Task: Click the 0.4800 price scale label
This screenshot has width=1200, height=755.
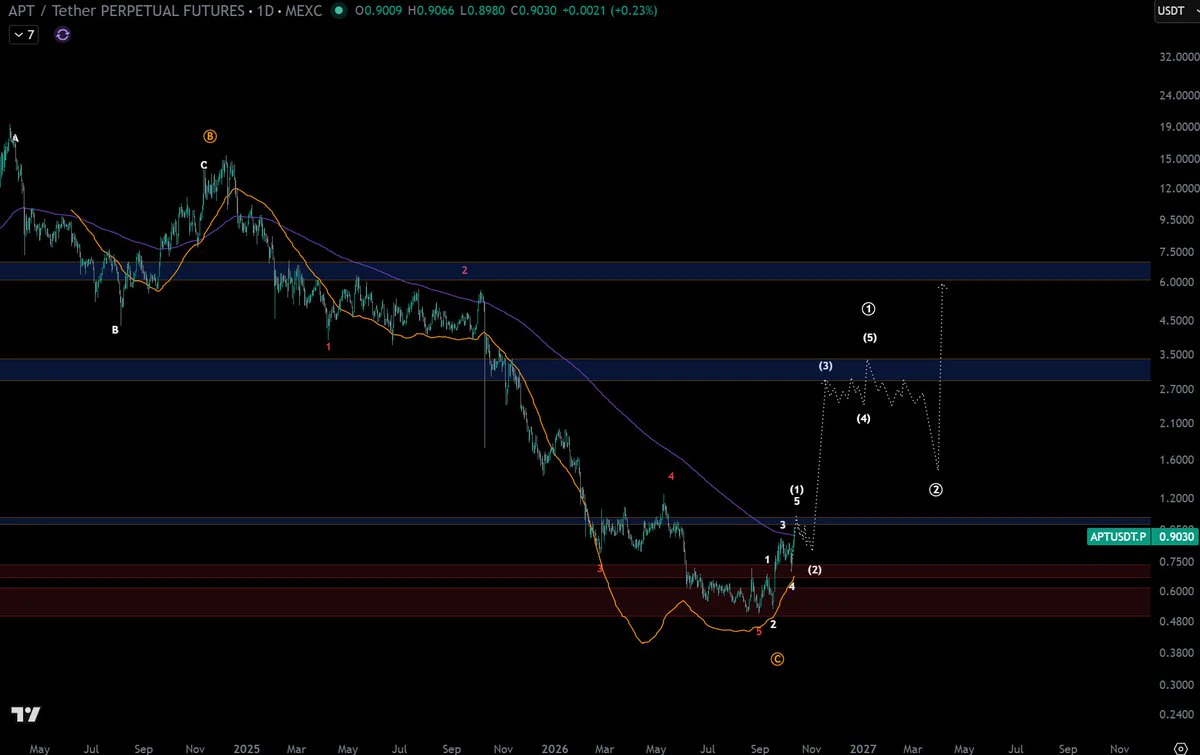Action: click(x=1176, y=621)
